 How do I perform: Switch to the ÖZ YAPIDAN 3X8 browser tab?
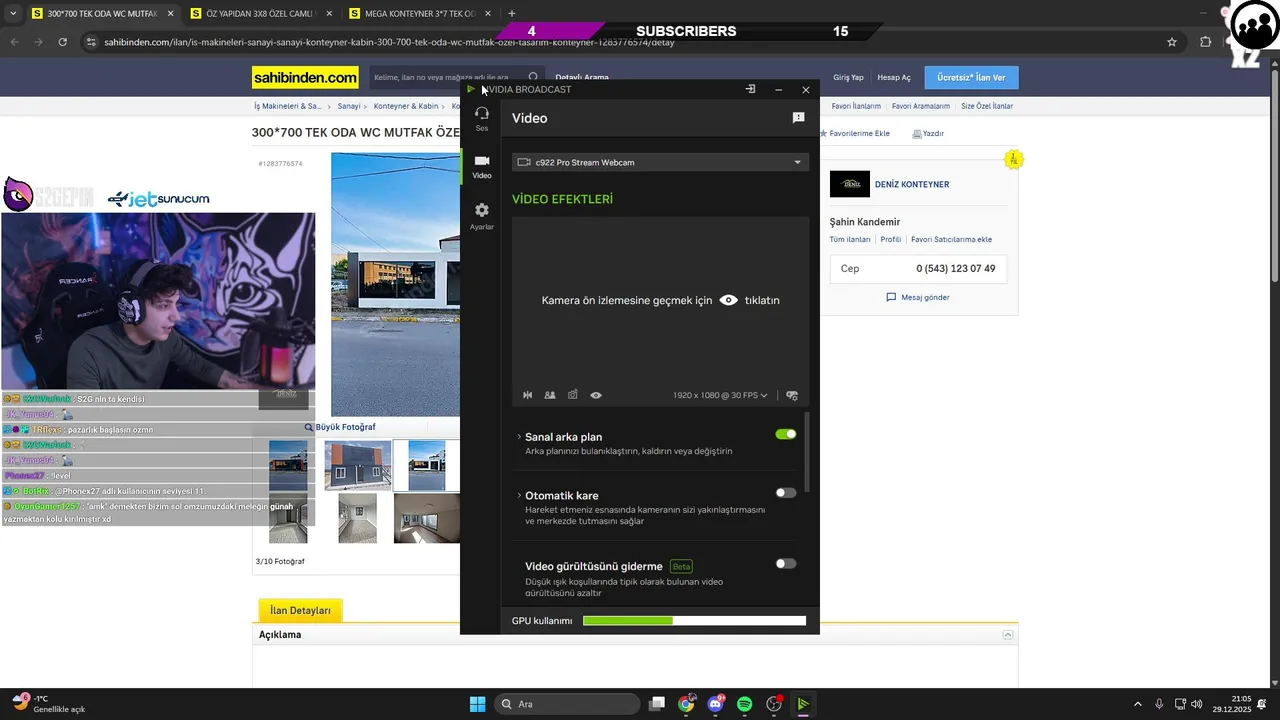point(260,14)
